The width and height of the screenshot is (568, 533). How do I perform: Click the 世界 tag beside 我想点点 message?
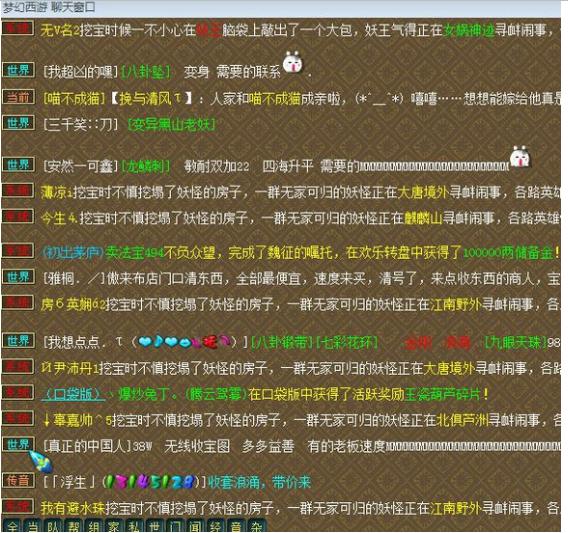coord(18,340)
